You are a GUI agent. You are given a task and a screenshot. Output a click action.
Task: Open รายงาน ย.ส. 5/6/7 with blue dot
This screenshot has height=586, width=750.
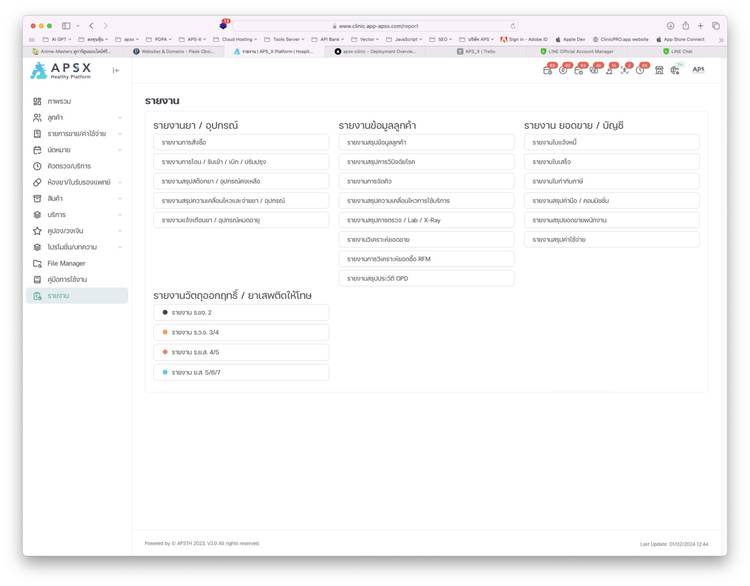click(x=240, y=372)
